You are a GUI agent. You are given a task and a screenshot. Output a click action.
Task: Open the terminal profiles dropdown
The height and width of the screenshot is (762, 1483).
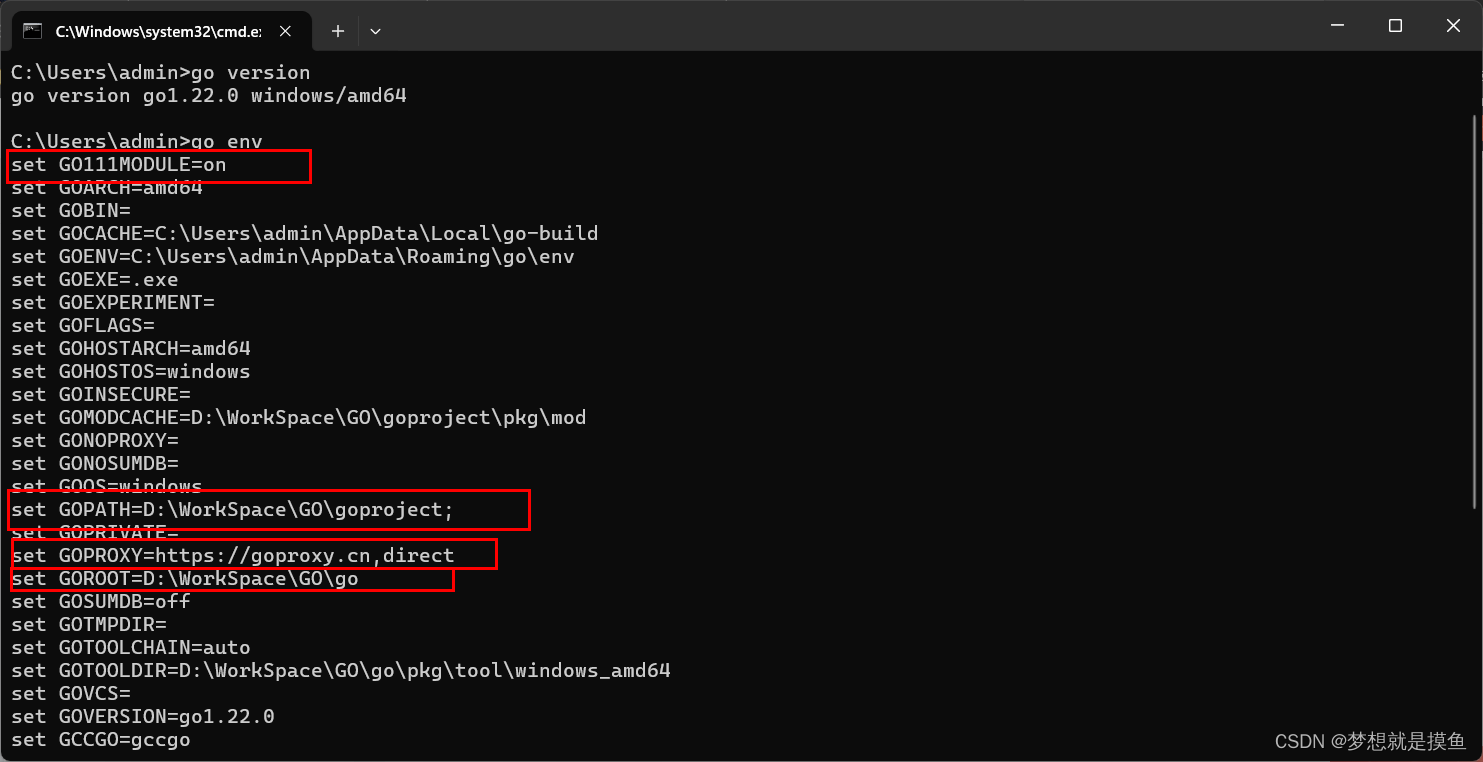(375, 31)
